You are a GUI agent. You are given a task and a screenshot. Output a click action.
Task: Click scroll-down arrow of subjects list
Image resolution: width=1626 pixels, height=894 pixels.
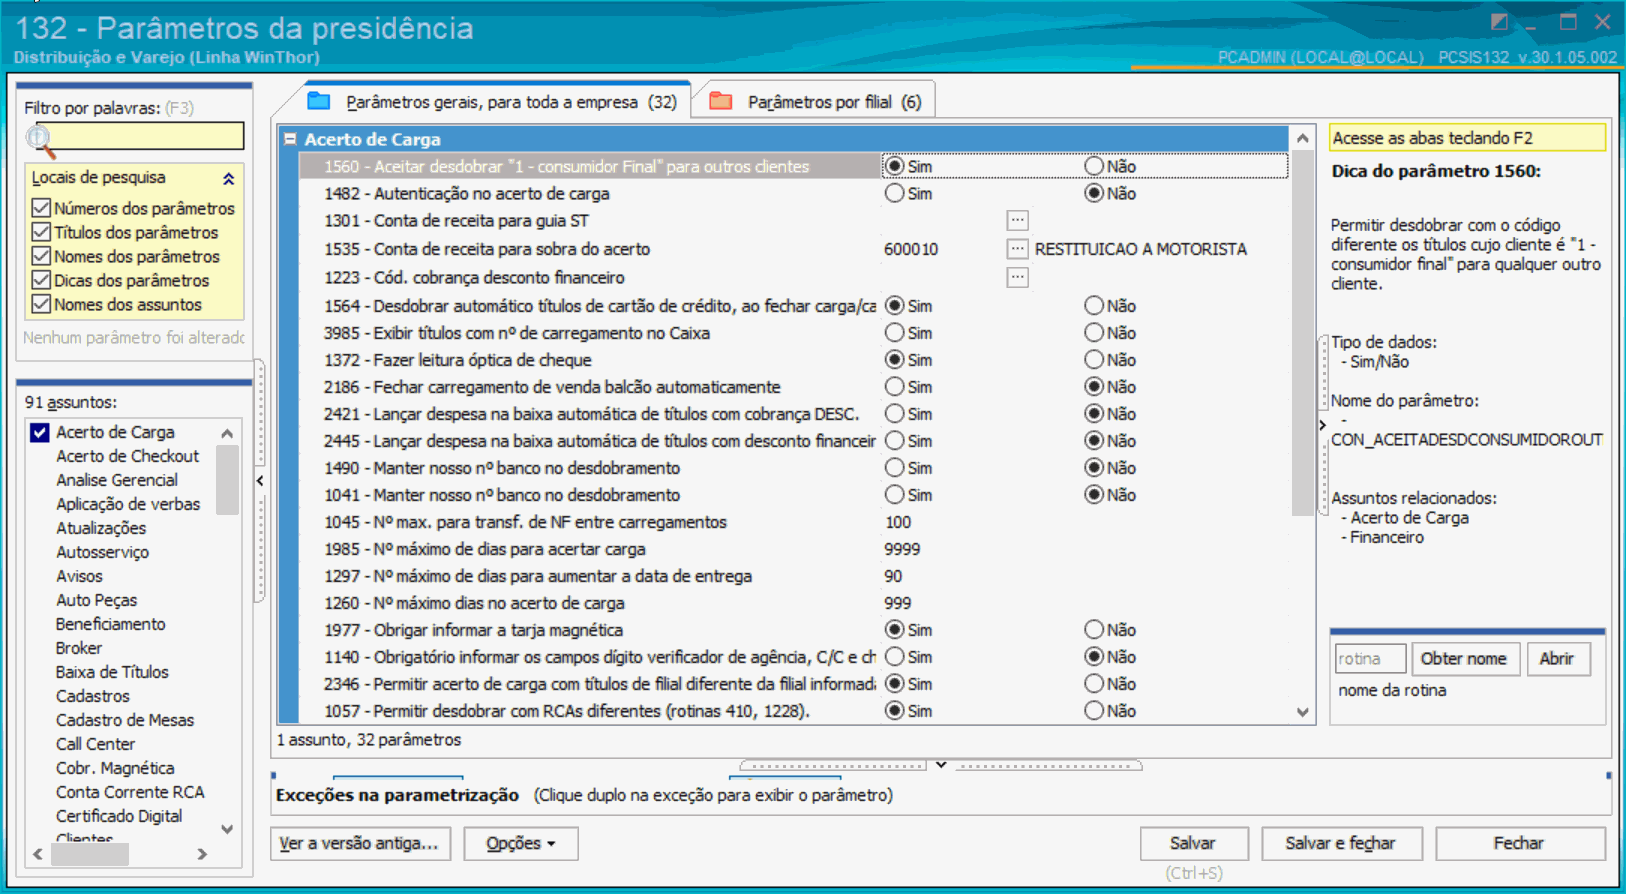click(228, 829)
